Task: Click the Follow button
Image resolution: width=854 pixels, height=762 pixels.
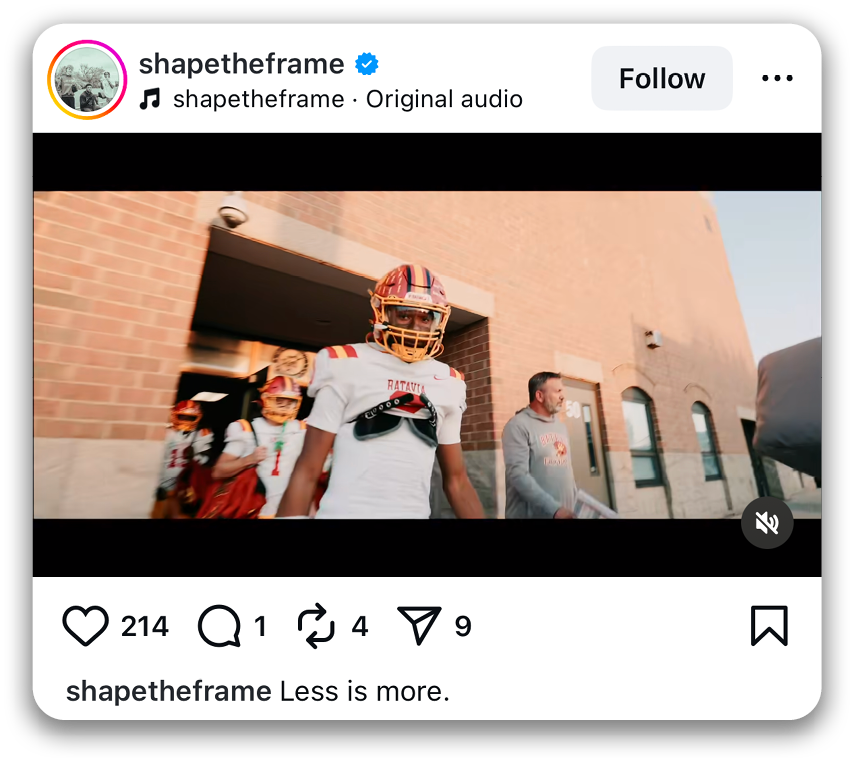Action: pyautogui.click(x=662, y=78)
